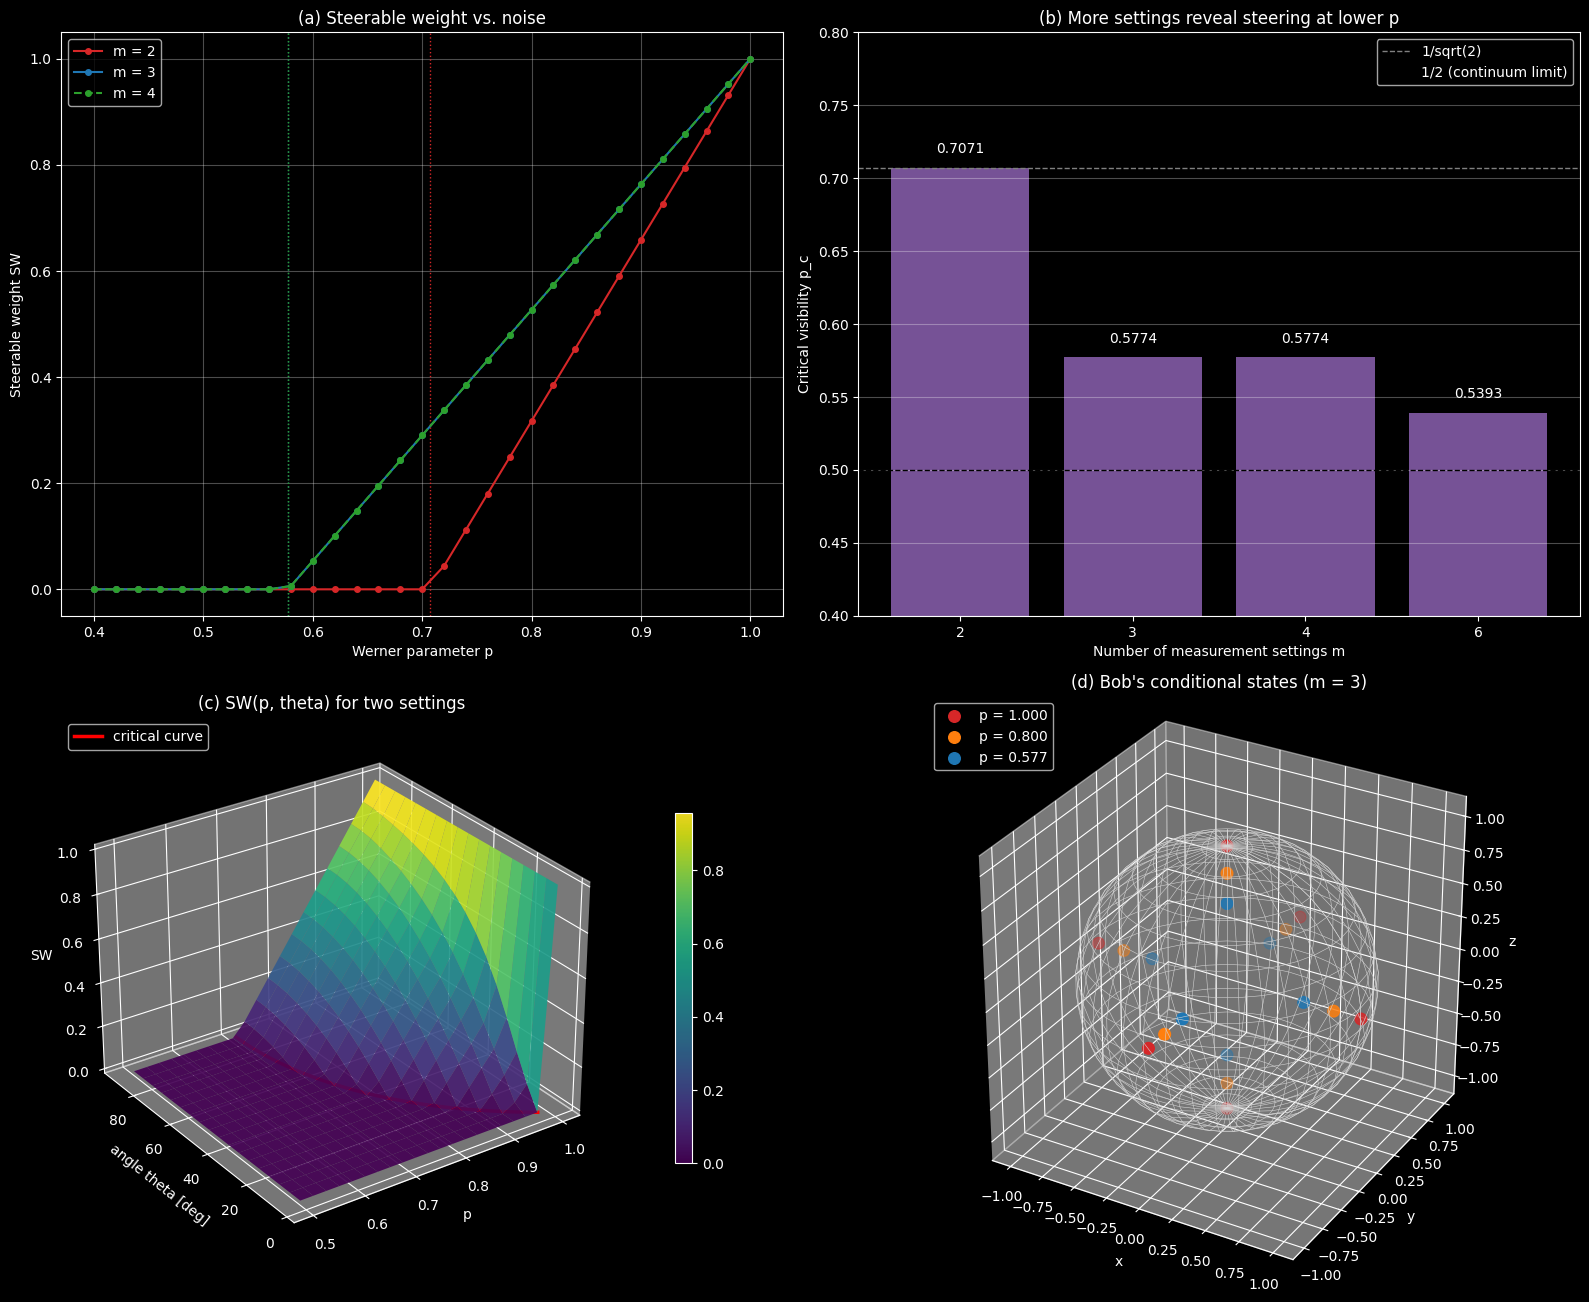Select the "1/sqrt(2)" legend entry
The width and height of the screenshot is (1589, 1302).
(1430, 51)
